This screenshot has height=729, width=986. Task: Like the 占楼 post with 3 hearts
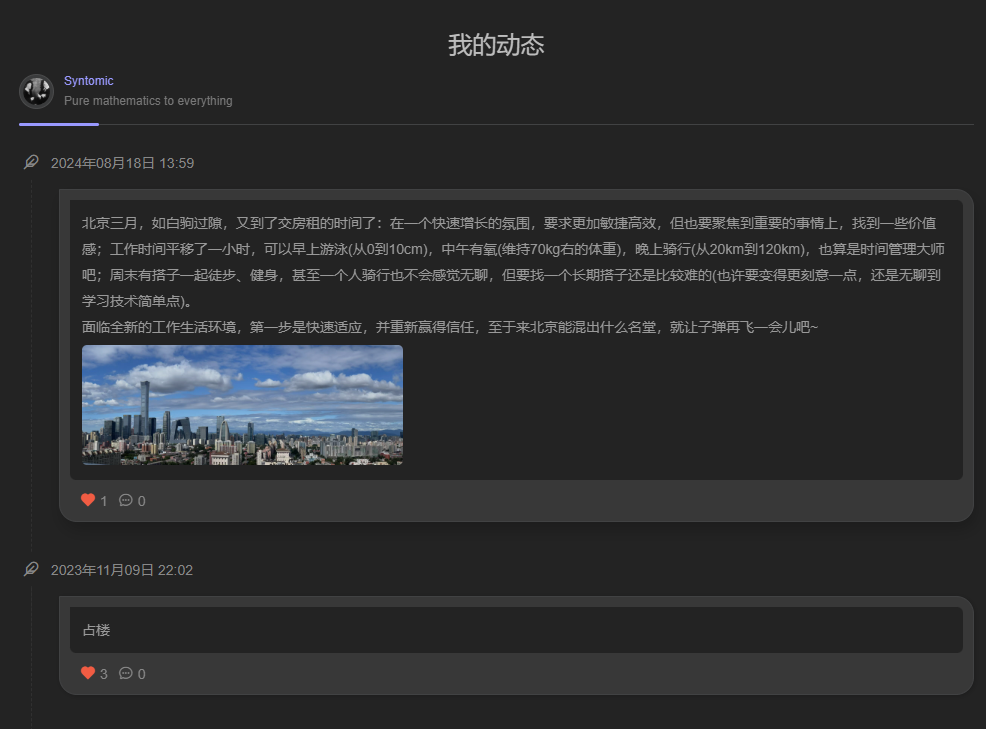point(88,673)
